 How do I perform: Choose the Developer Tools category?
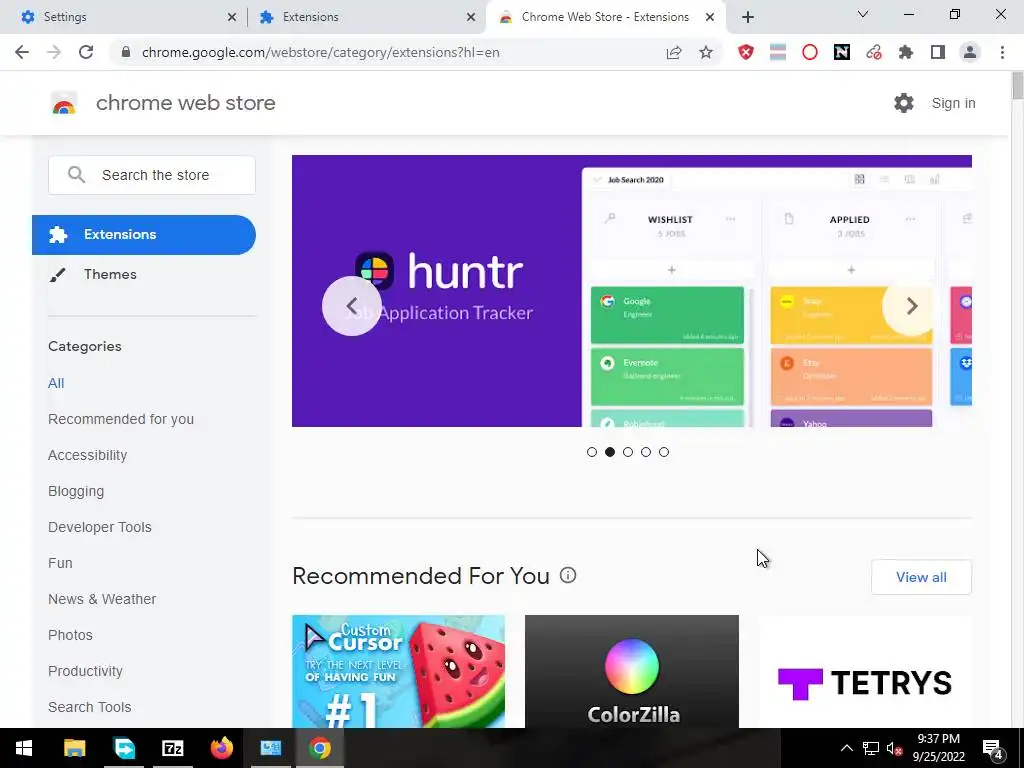coord(99,527)
